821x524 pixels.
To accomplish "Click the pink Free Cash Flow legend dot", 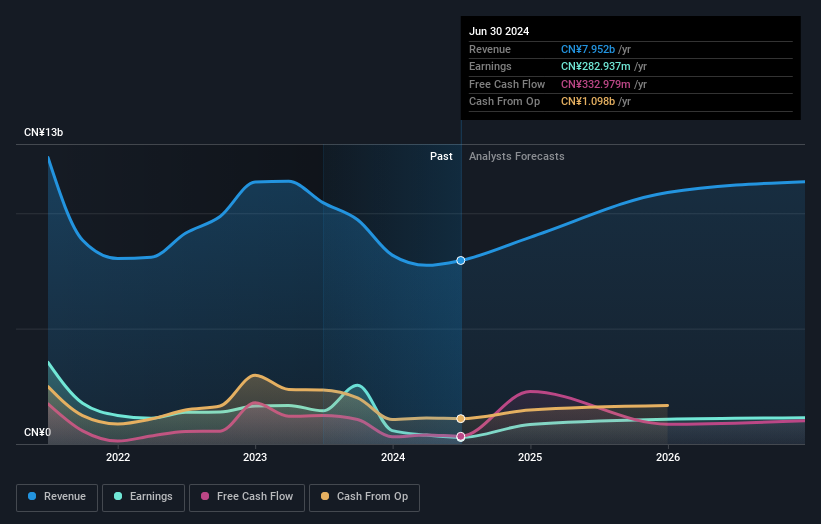I will [x=205, y=496].
